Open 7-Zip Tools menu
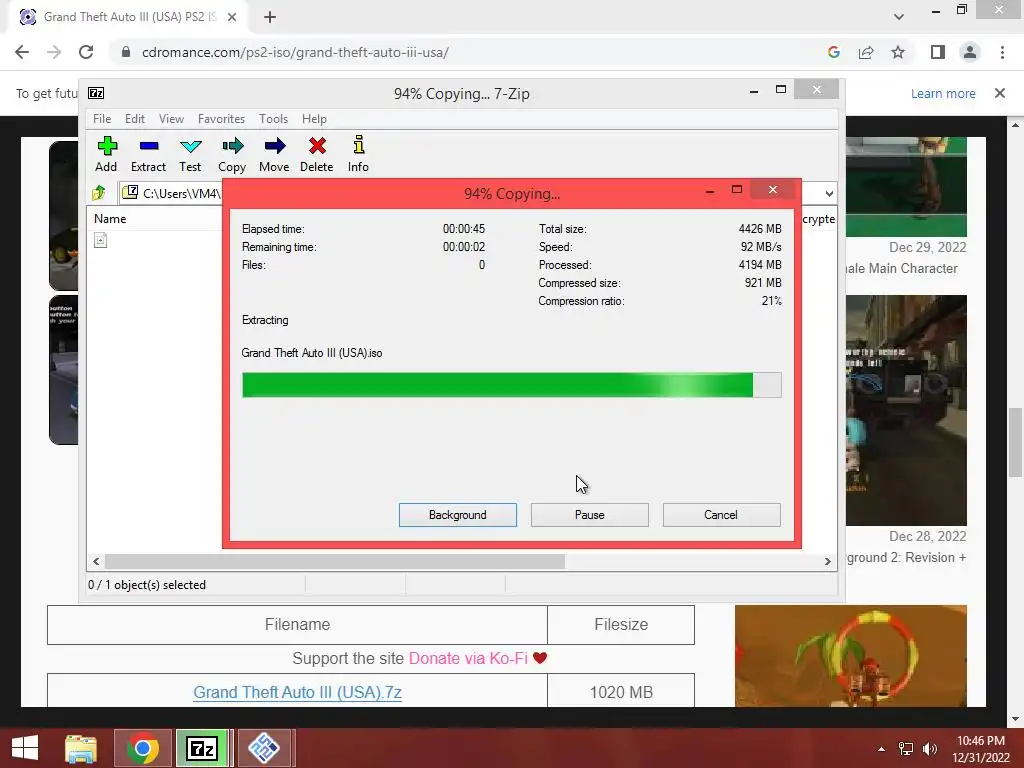 coord(273,119)
